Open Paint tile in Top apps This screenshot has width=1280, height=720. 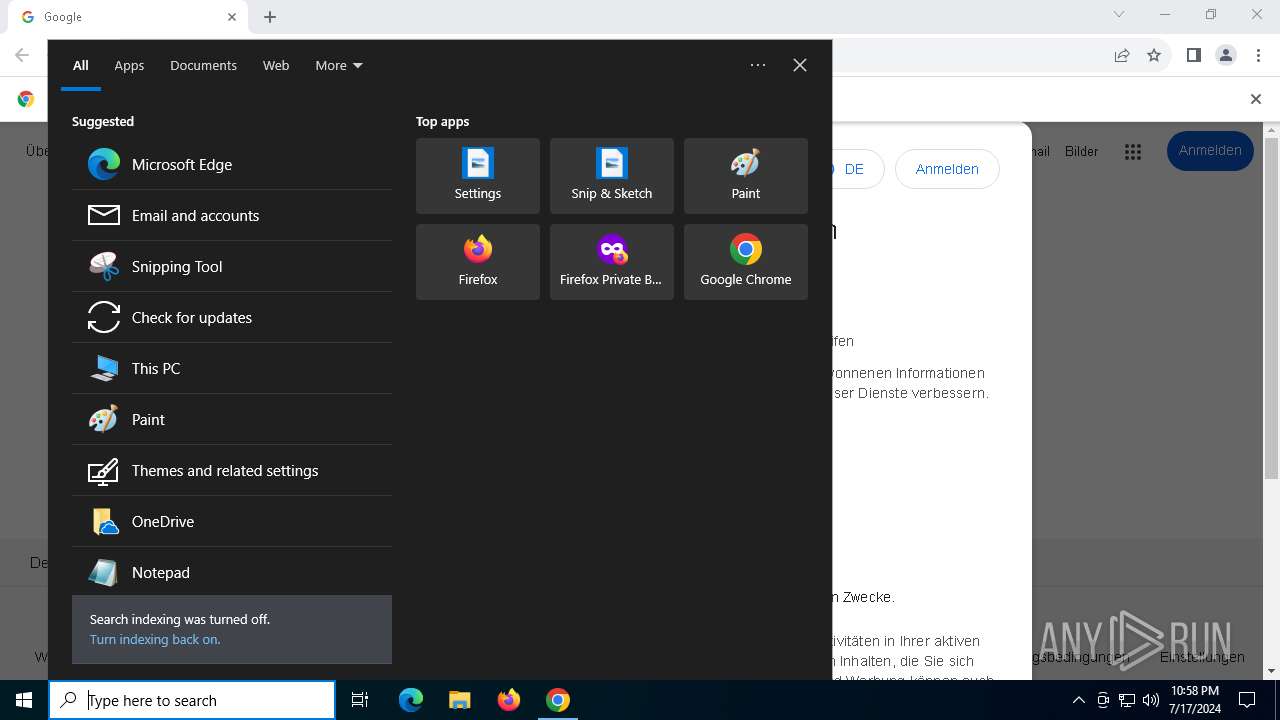746,176
